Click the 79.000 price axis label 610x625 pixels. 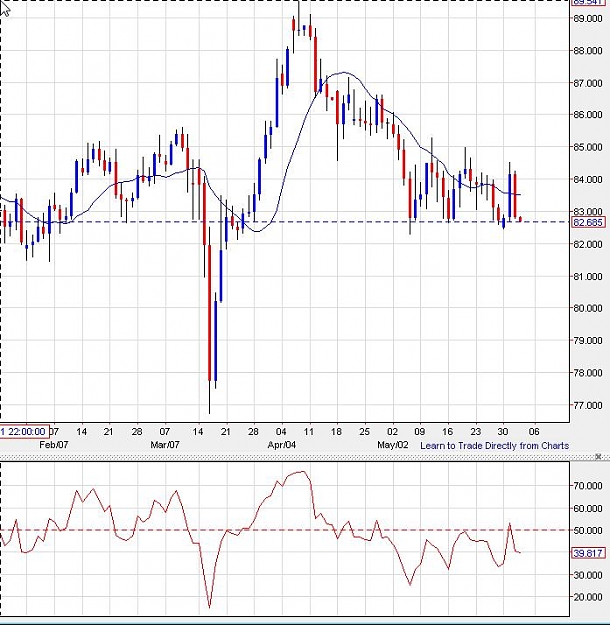(x=588, y=340)
